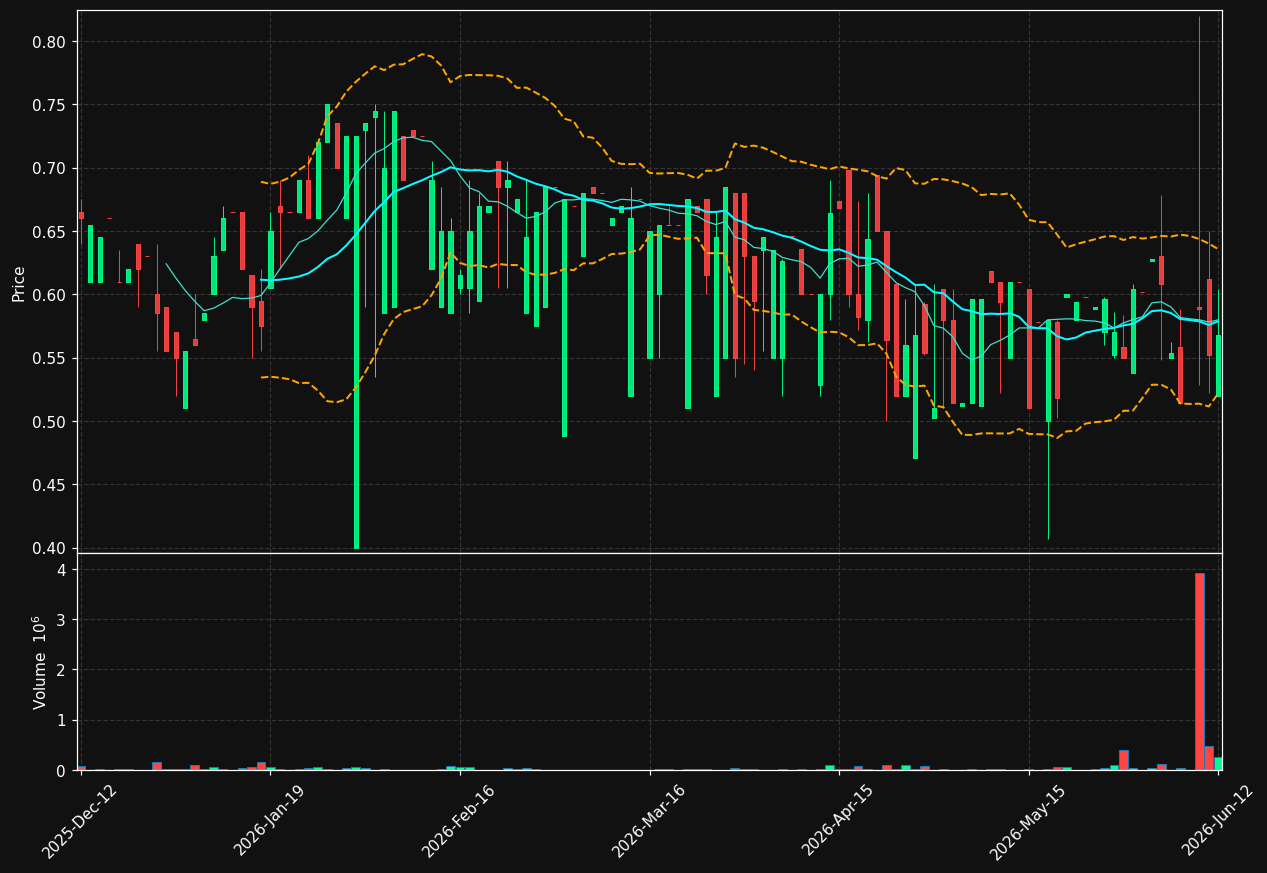Click the Volume 10⁶ axis title
This screenshot has height=873, width=1267.
tap(40, 662)
